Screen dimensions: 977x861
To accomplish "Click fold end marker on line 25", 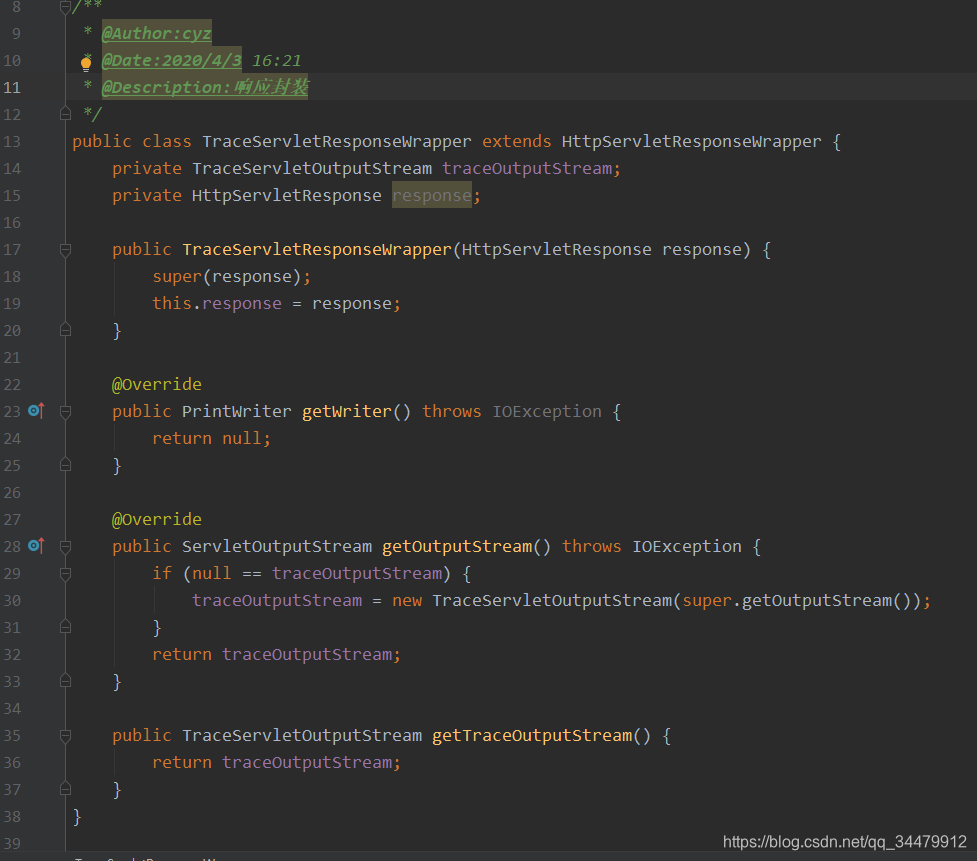I will coord(65,465).
